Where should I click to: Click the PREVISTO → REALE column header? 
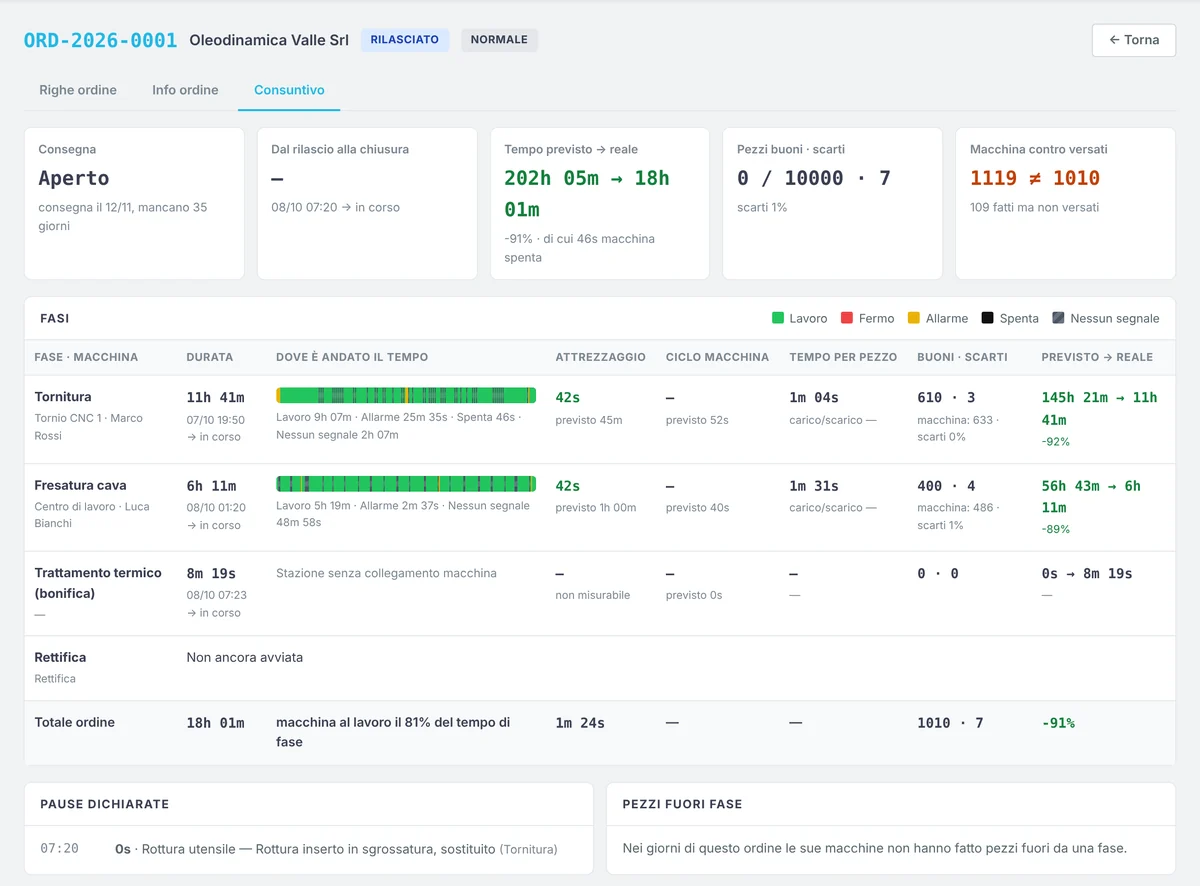click(1097, 357)
